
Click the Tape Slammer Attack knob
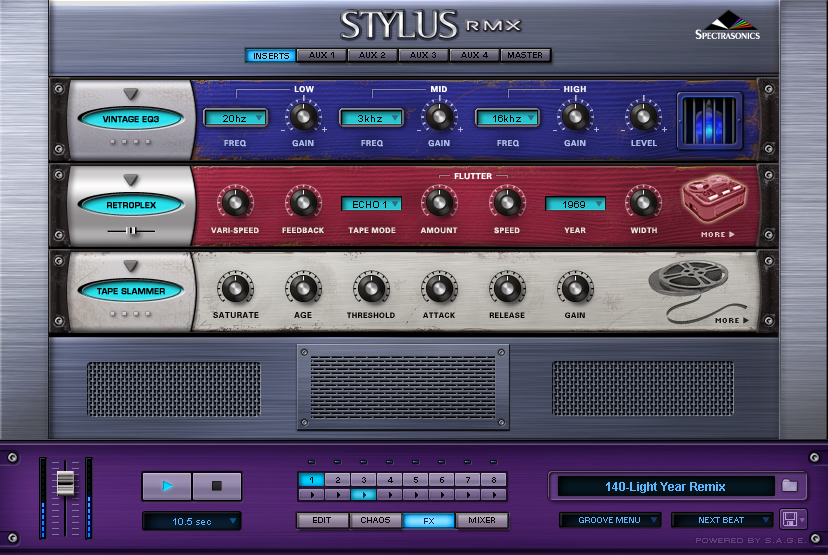439,288
